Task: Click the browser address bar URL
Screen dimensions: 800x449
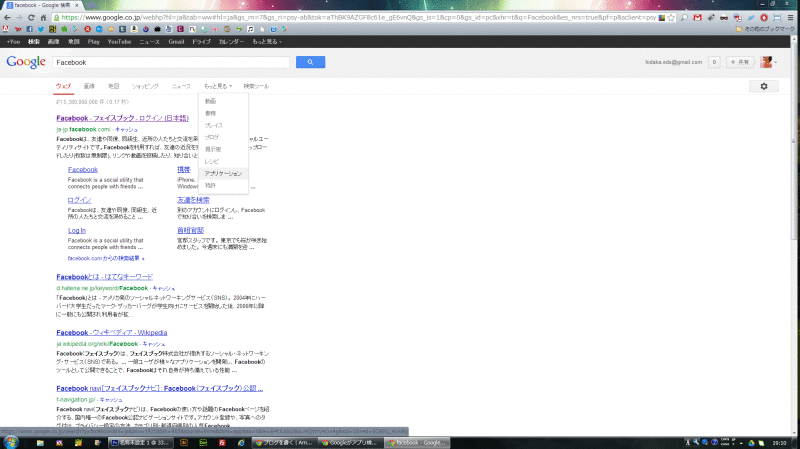Action: (357, 17)
